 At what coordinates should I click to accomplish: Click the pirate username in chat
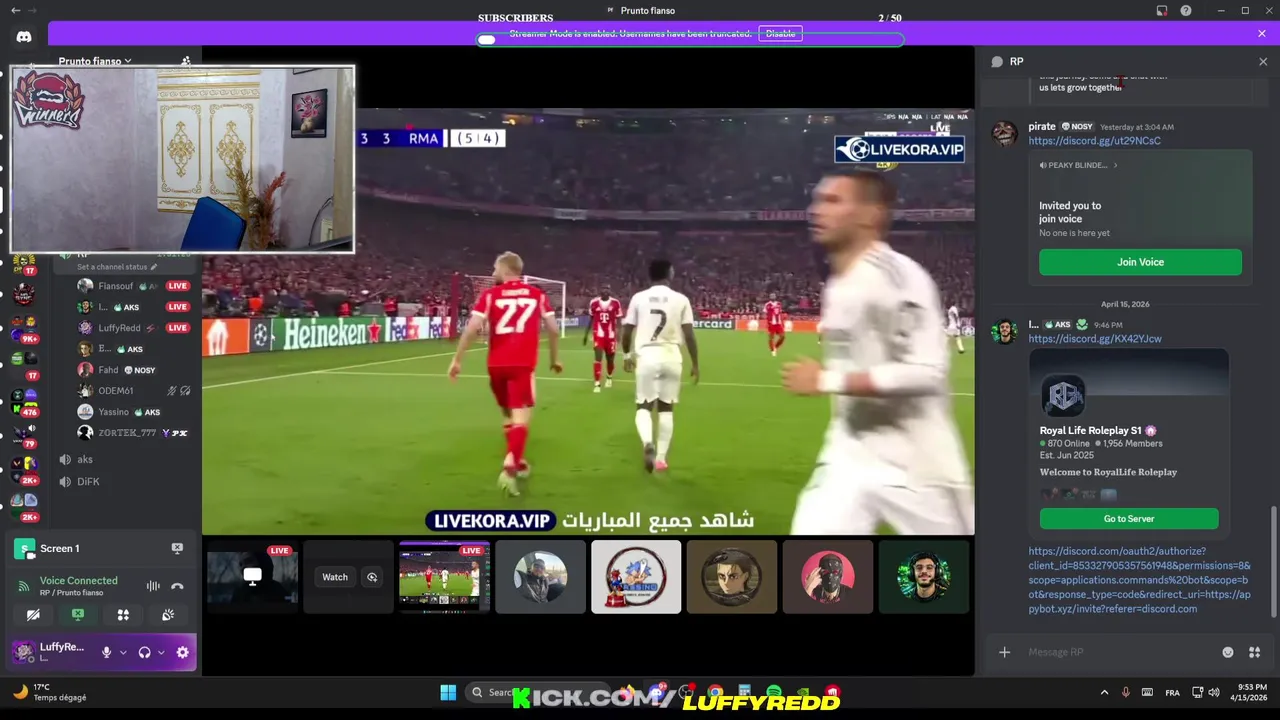click(x=1042, y=127)
